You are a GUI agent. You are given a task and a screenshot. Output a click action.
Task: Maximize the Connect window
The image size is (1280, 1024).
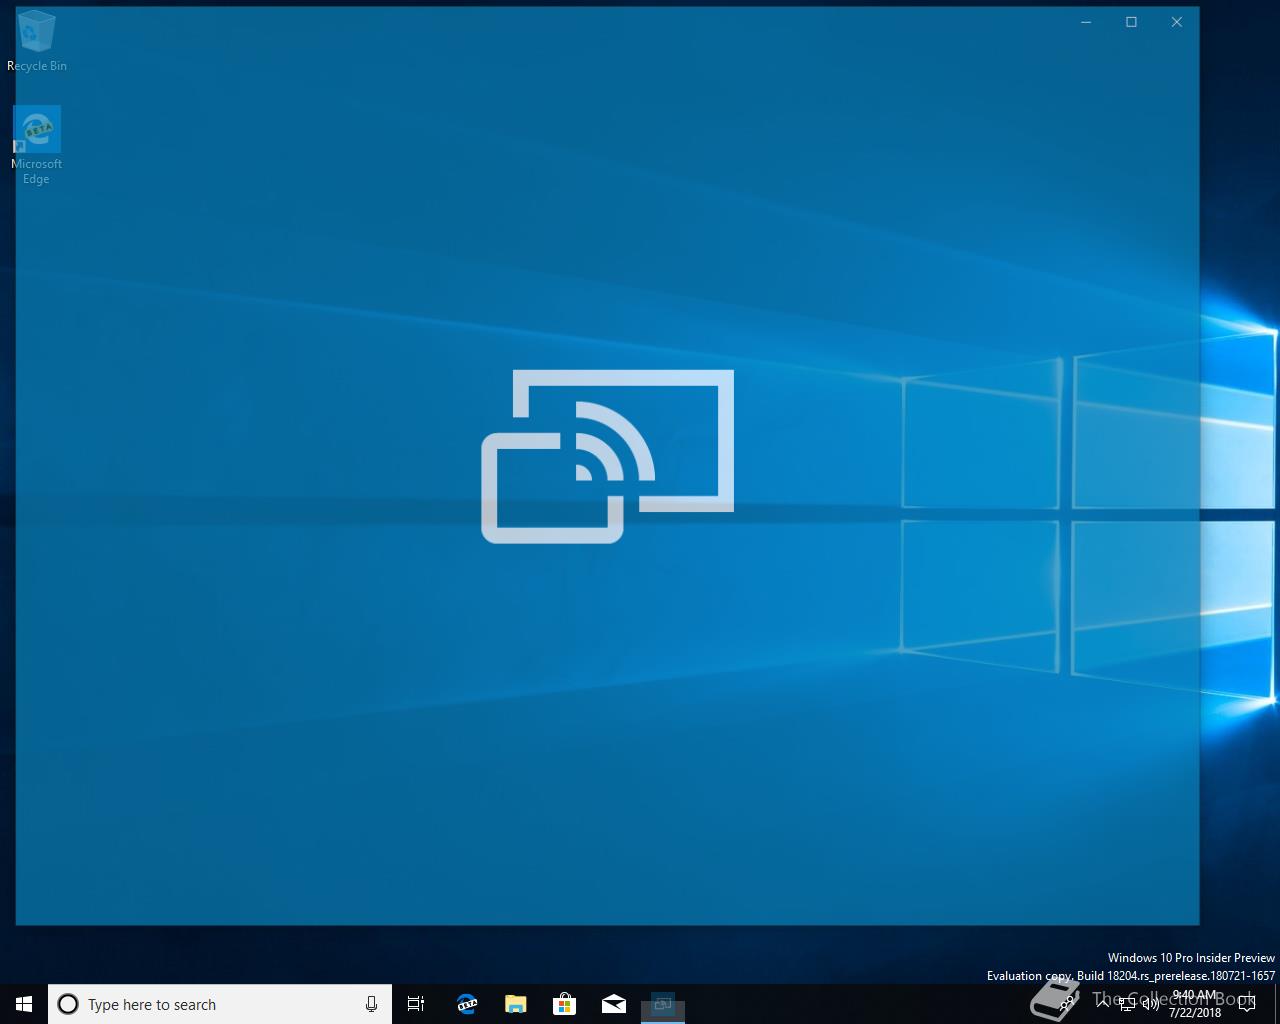(1131, 22)
